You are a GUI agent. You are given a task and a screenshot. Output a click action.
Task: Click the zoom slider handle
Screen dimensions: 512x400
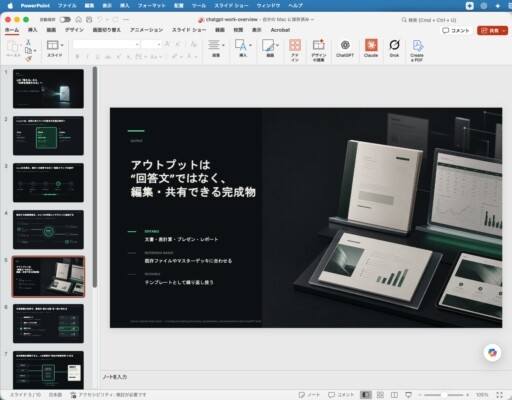[444, 395]
